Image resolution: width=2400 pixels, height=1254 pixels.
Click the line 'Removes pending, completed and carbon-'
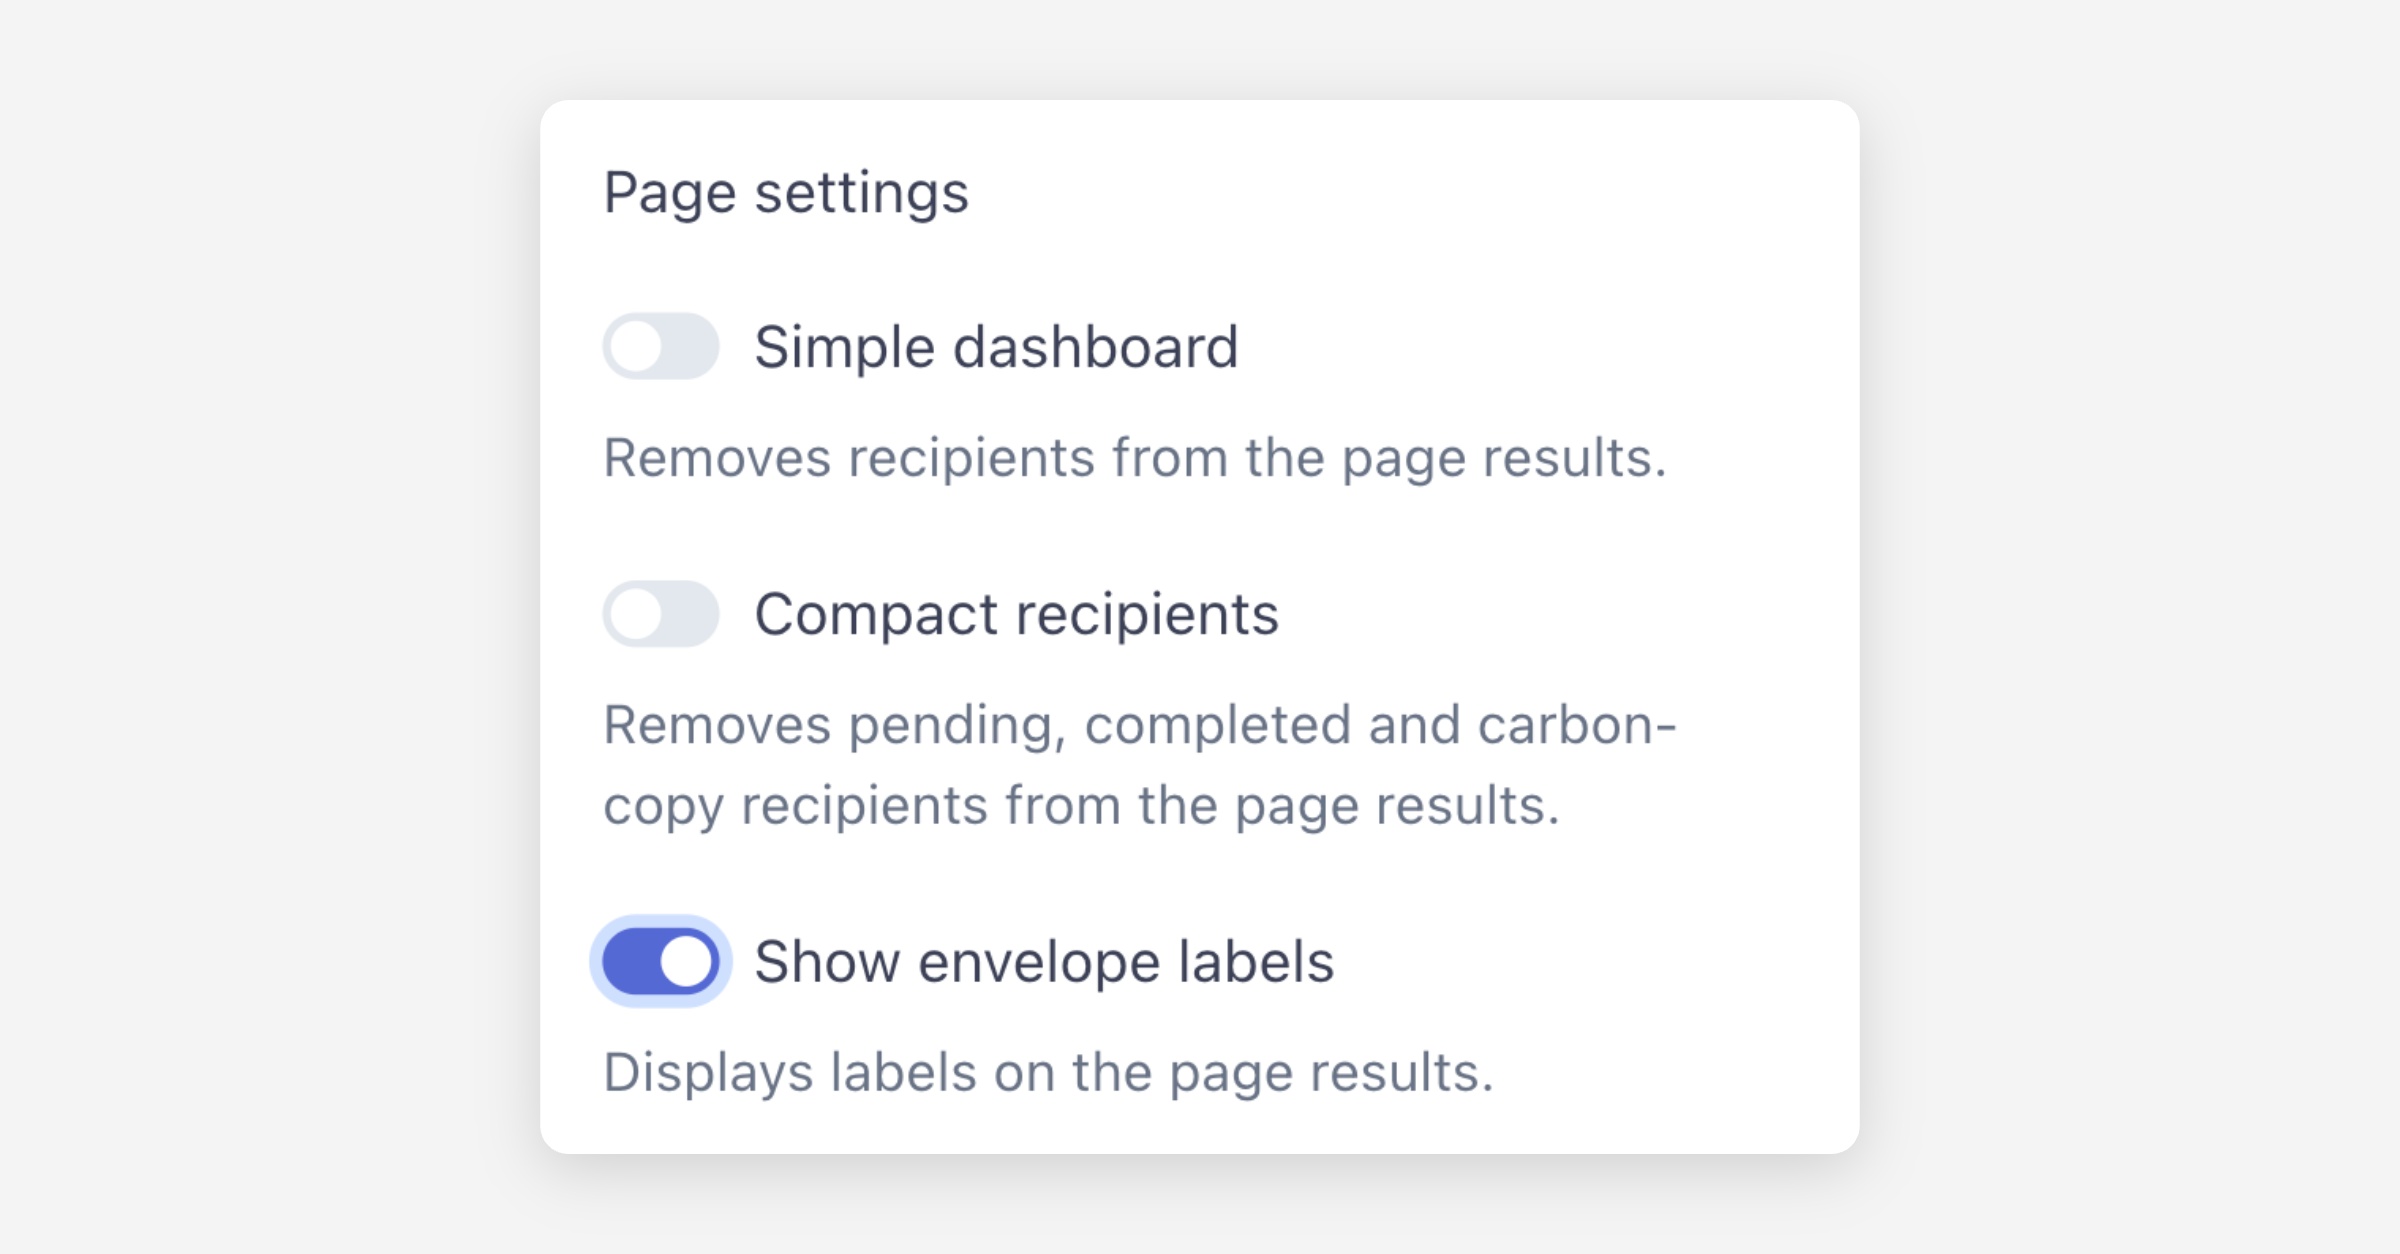(x=1140, y=725)
